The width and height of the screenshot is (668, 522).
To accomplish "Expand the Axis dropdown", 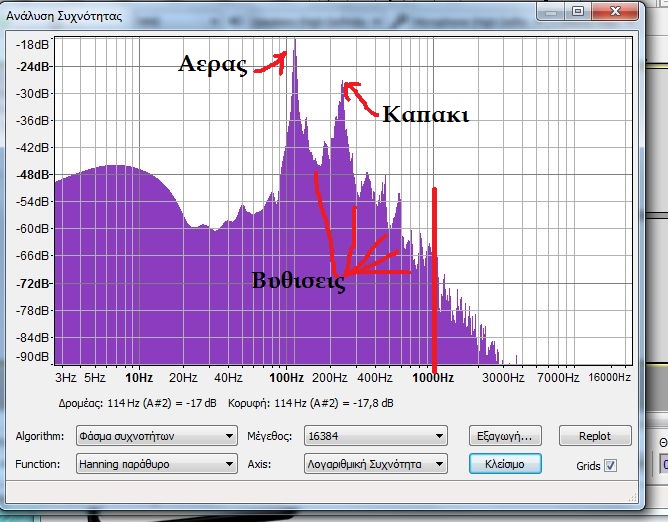I will click(x=375, y=464).
